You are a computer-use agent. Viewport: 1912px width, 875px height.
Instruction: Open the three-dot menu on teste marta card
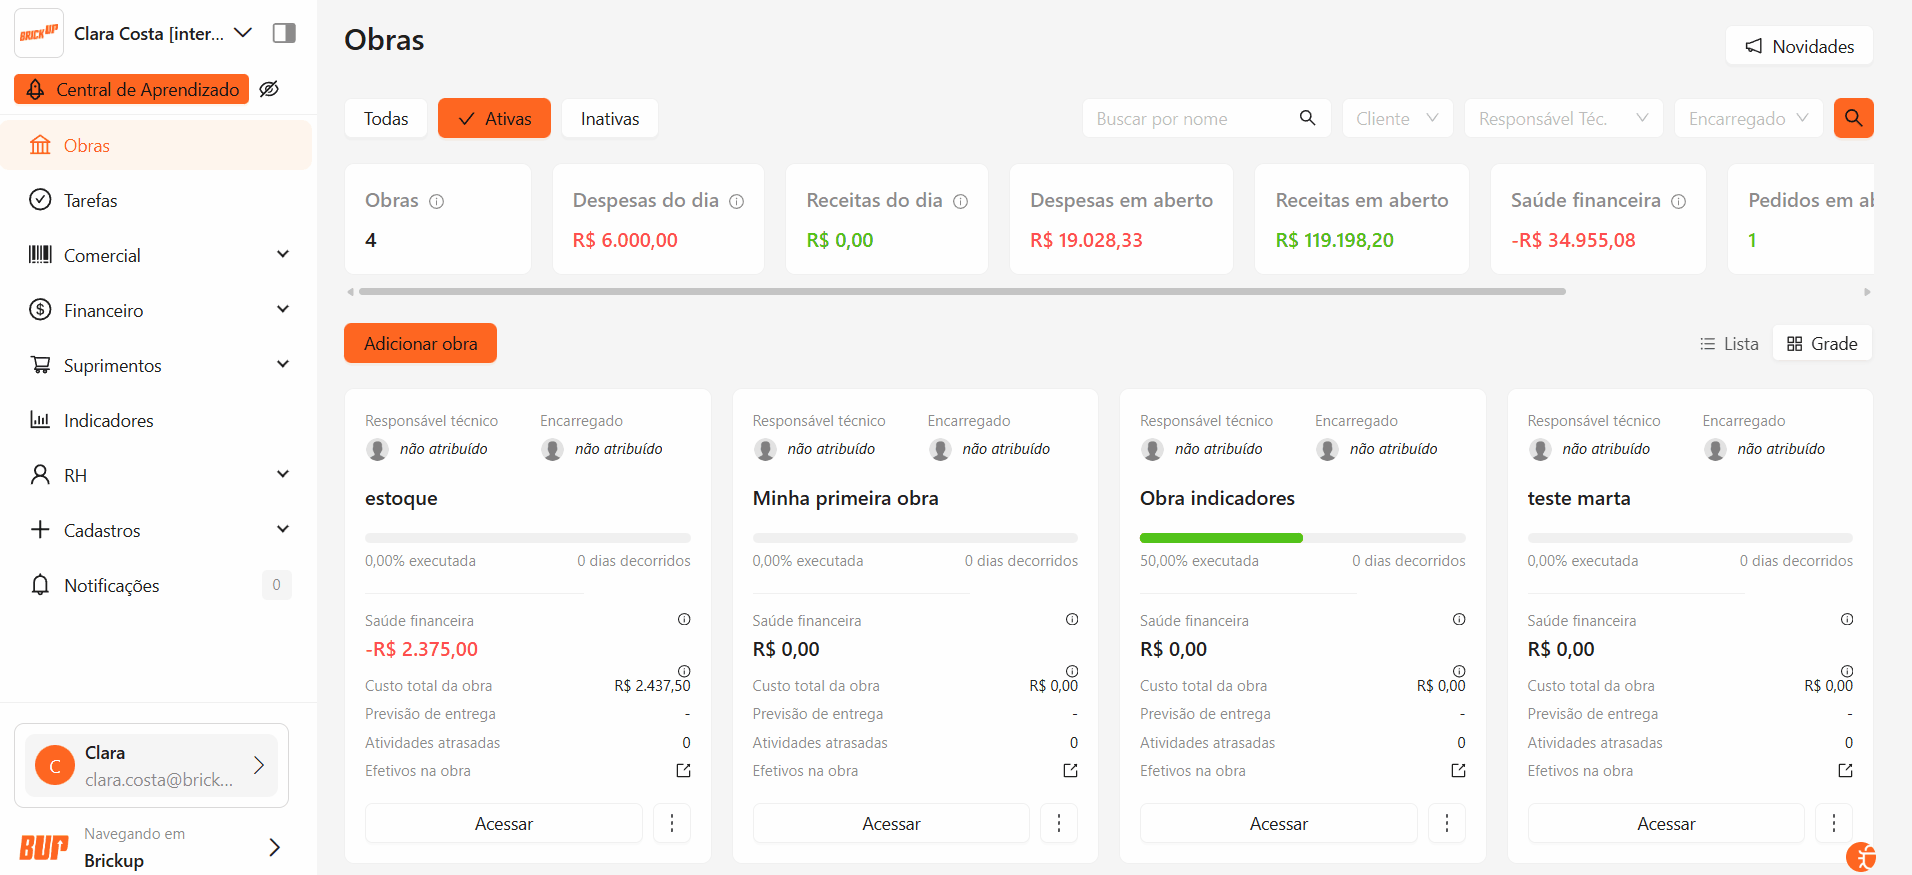1833,823
